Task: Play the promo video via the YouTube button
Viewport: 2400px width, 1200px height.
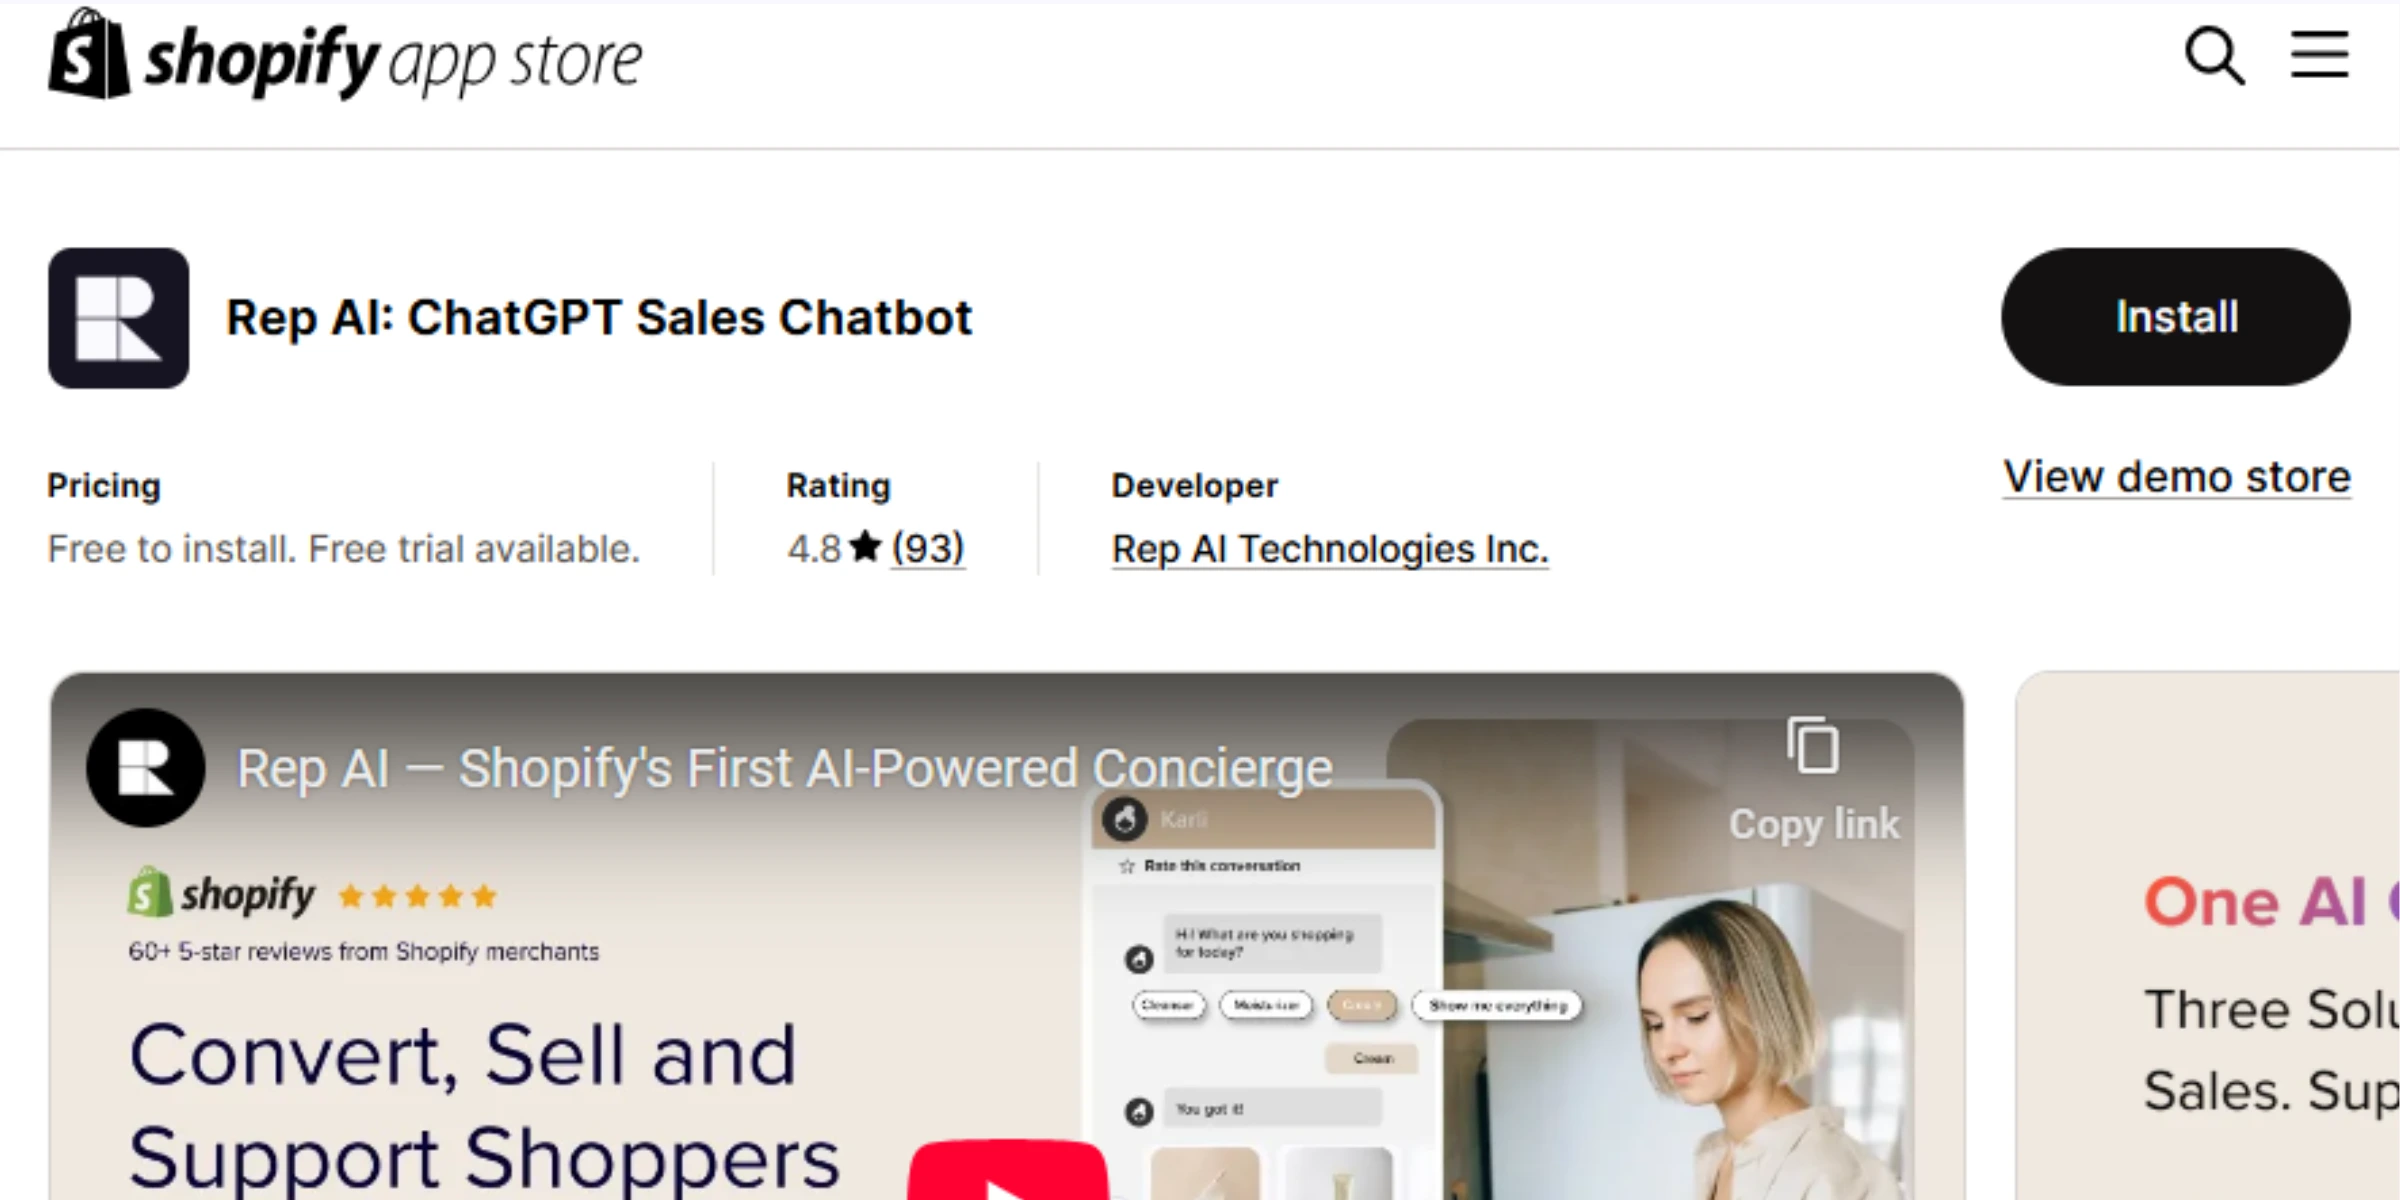Action: click(x=1010, y=1180)
